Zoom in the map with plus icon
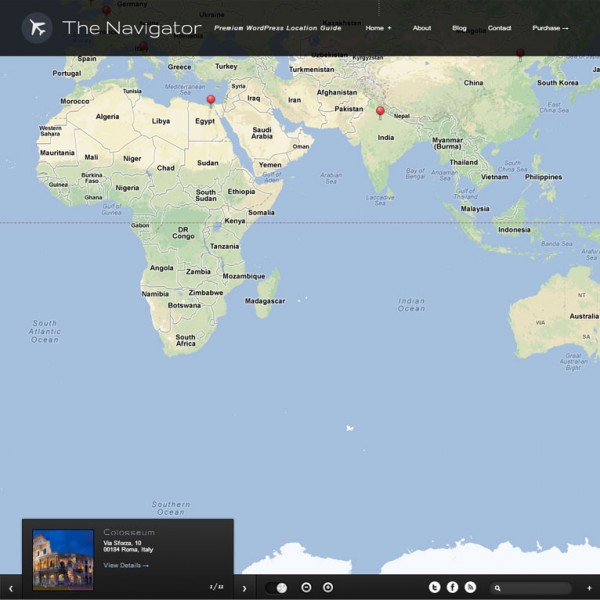Screen dimensions: 600x600 click(328, 587)
